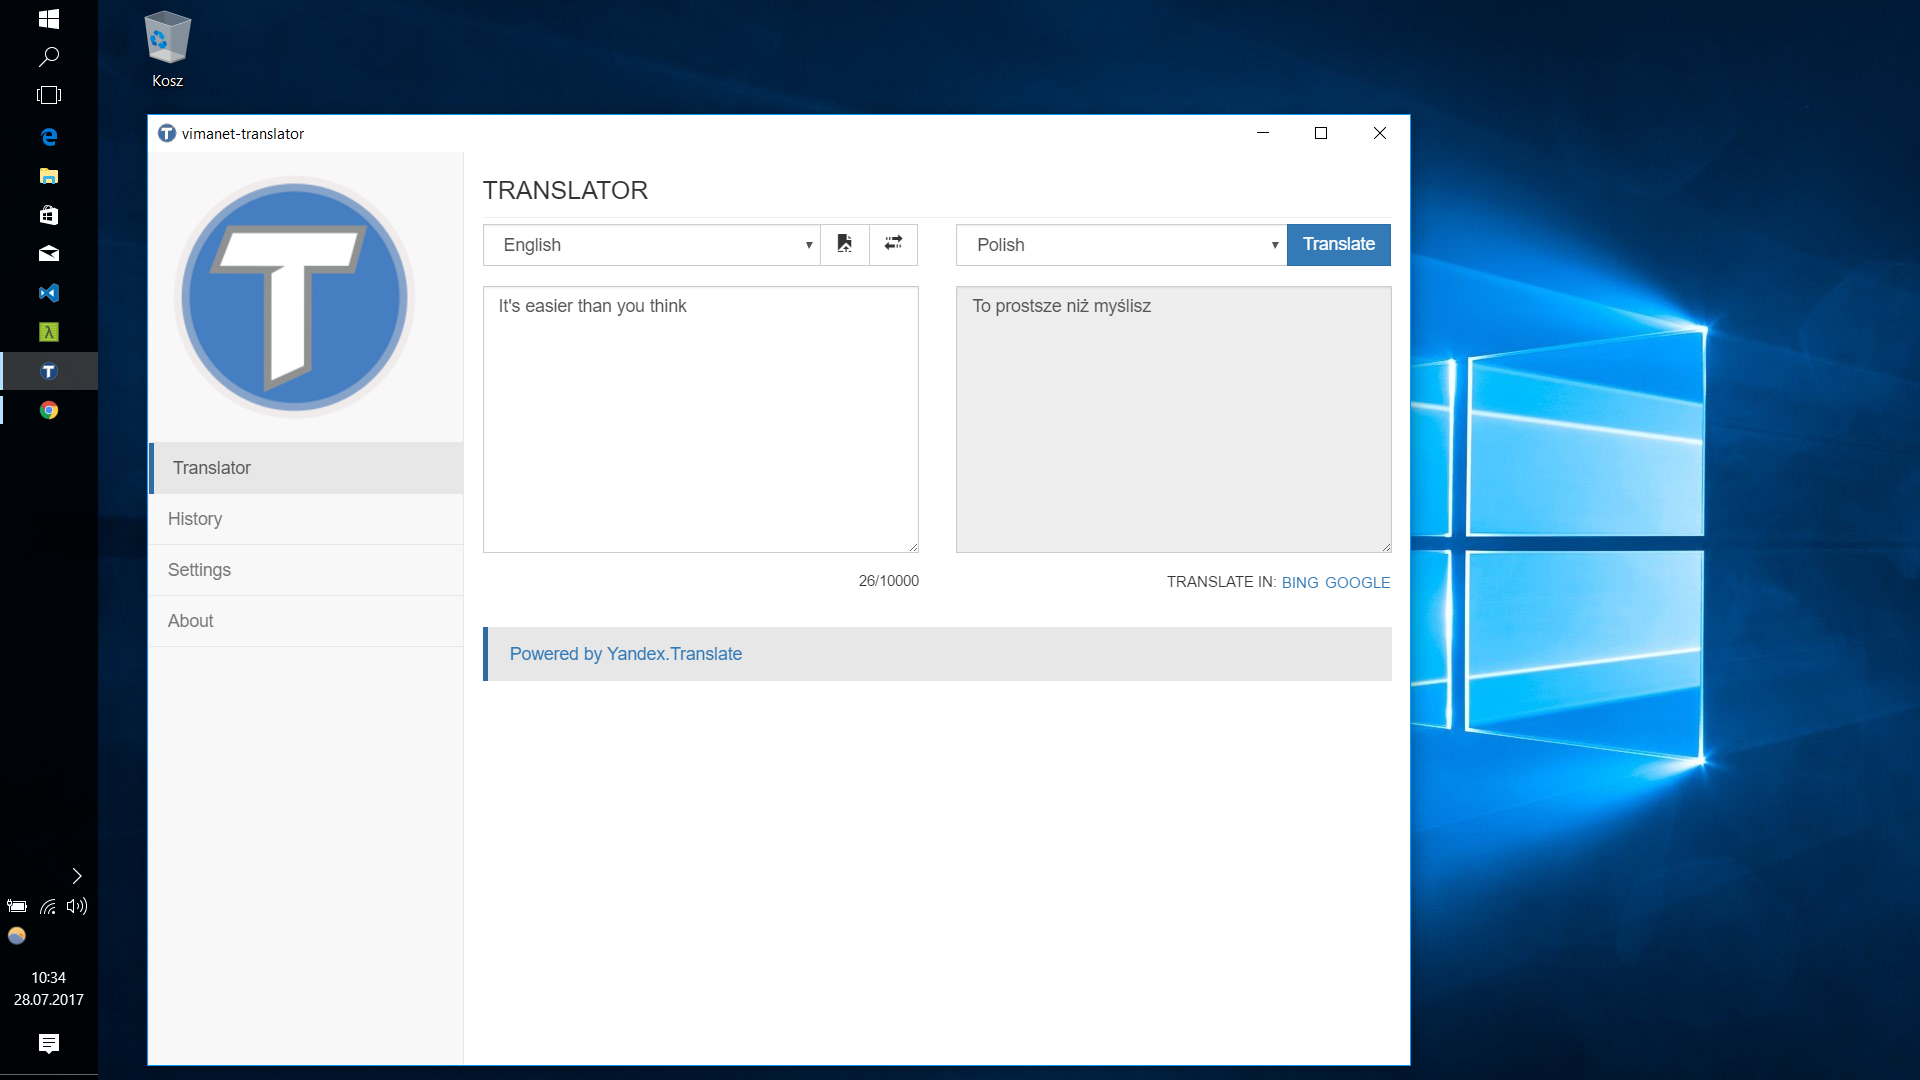This screenshot has height=1080, width=1920.
Task: Open the Edge browser taskbar icon
Action: point(48,136)
